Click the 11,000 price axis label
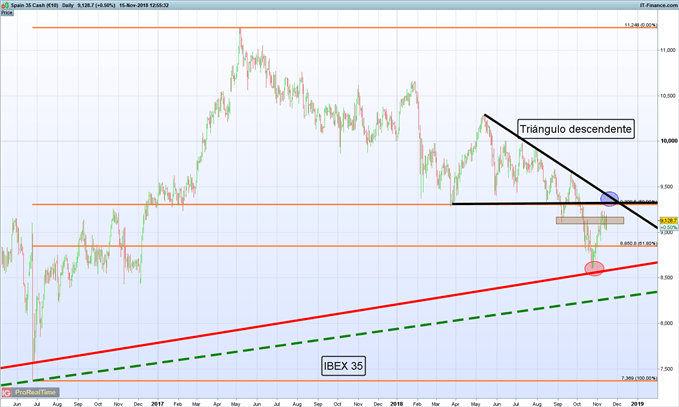This screenshot has height=407, width=679. tap(668, 50)
